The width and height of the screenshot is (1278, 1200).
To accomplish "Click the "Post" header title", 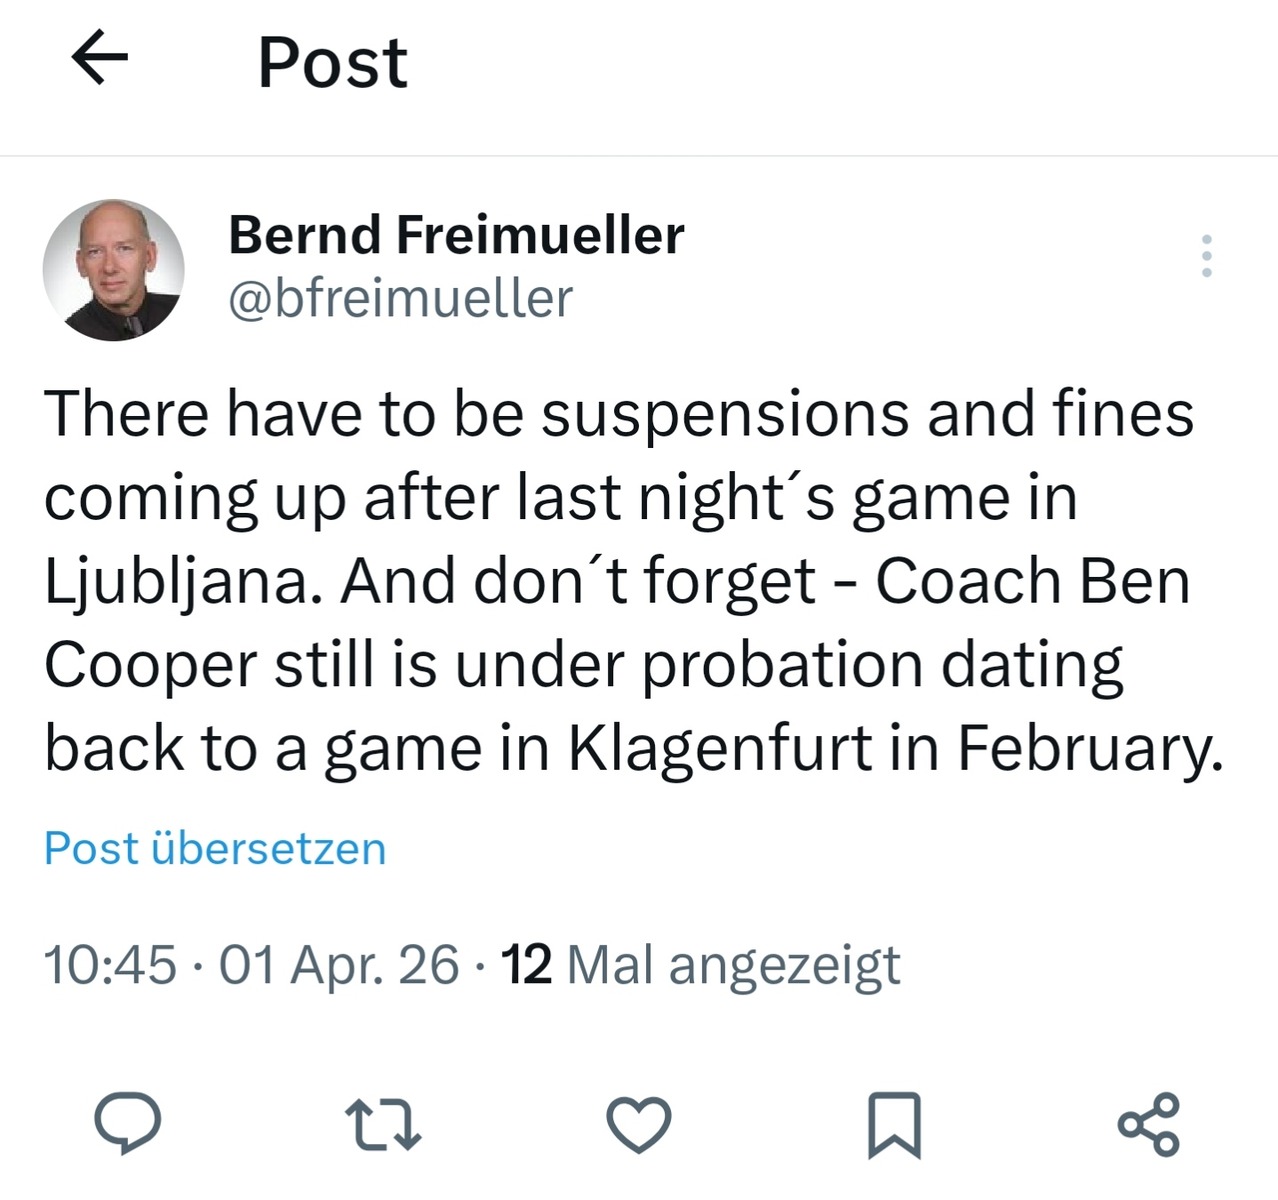I will pos(332,62).
